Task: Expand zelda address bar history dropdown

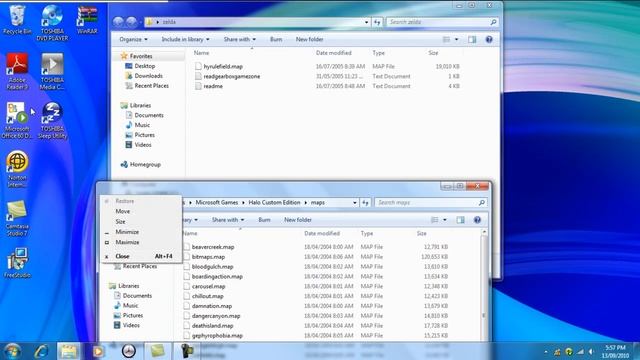Action: point(367,22)
